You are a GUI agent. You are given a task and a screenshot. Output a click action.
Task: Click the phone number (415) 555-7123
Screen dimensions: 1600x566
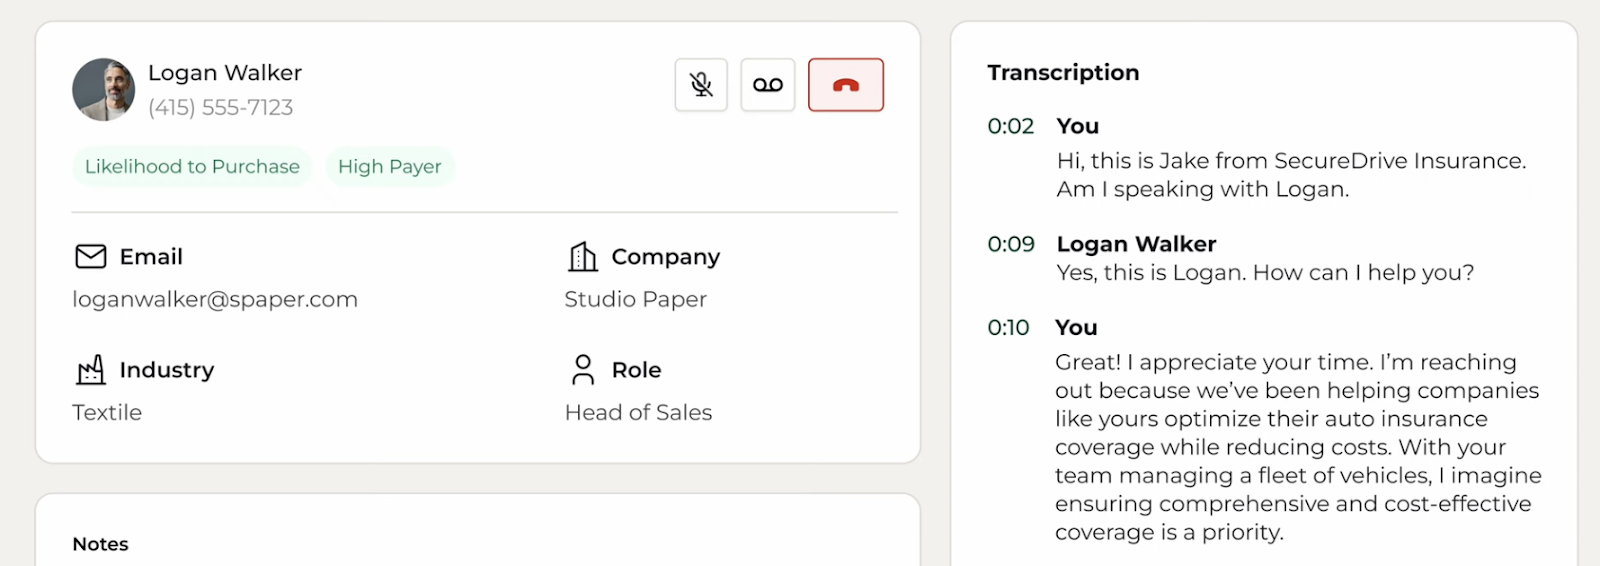221,107
